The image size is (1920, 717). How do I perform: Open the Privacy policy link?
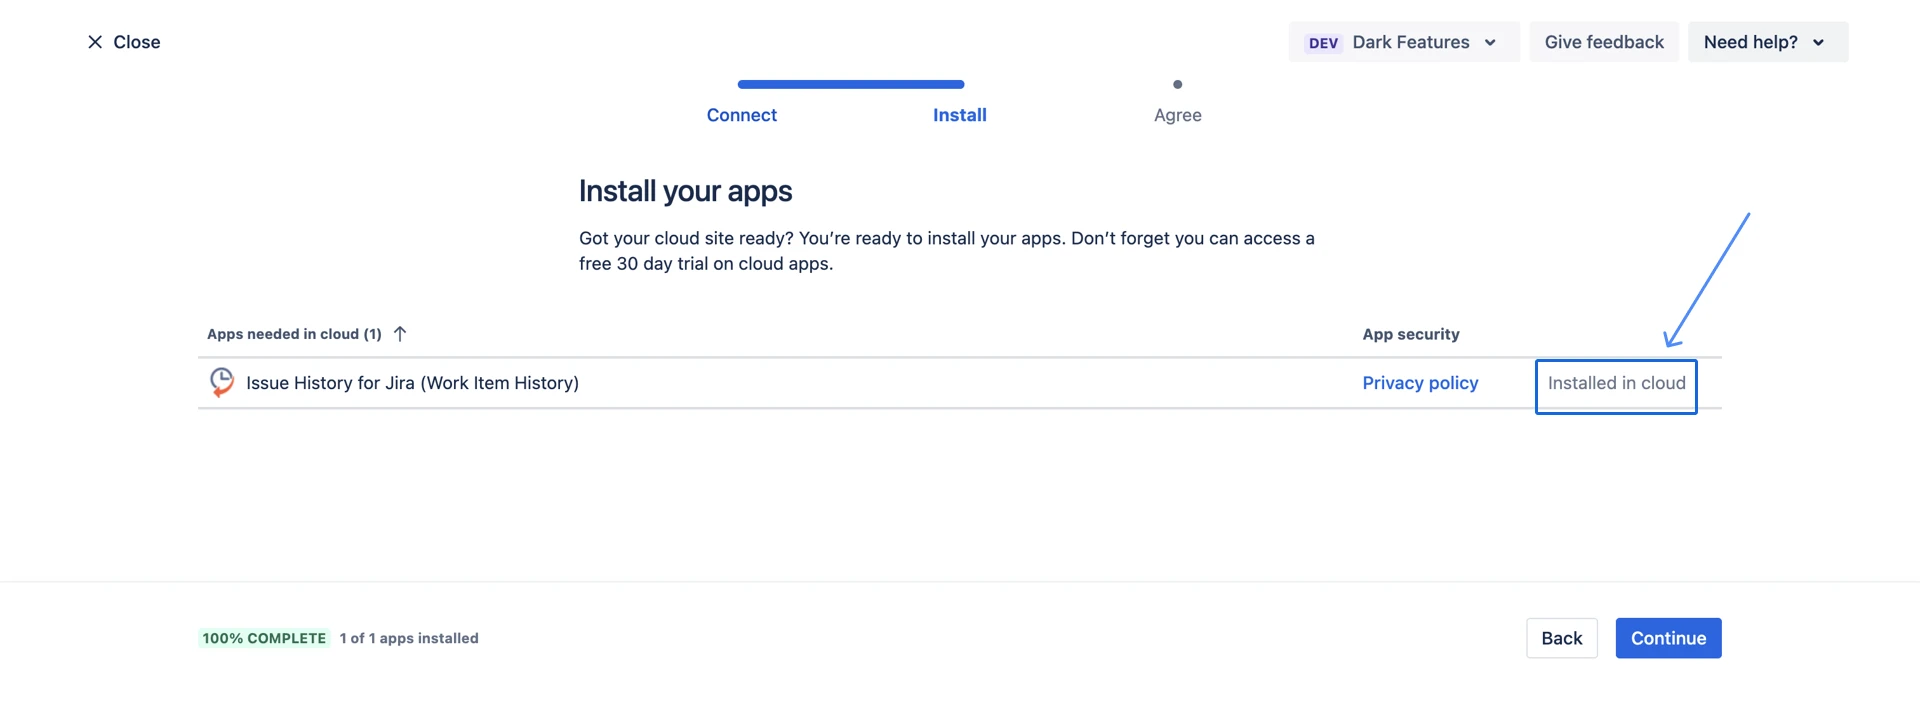pyautogui.click(x=1420, y=383)
